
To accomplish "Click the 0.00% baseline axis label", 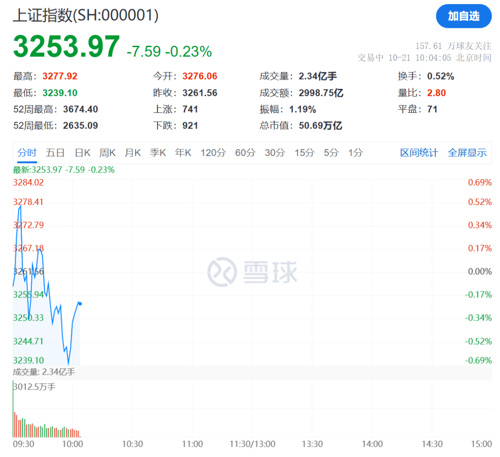I will tap(480, 271).
